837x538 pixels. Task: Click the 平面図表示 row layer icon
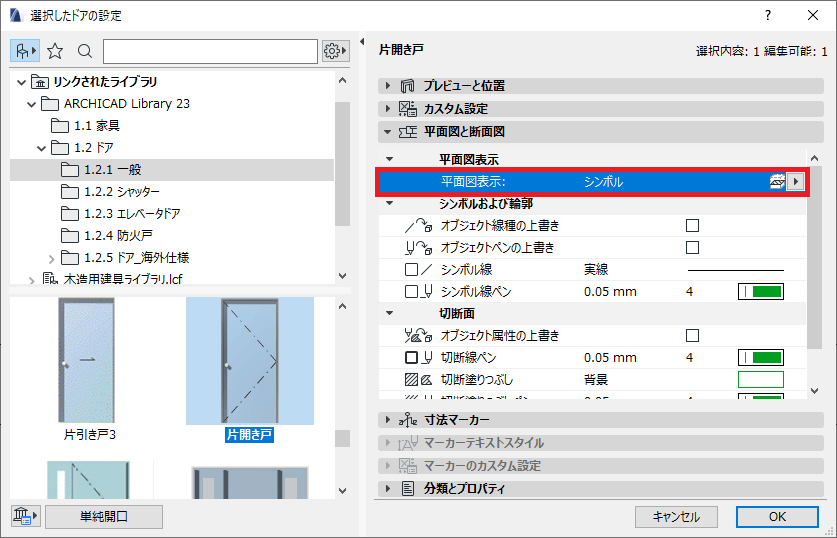[777, 181]
